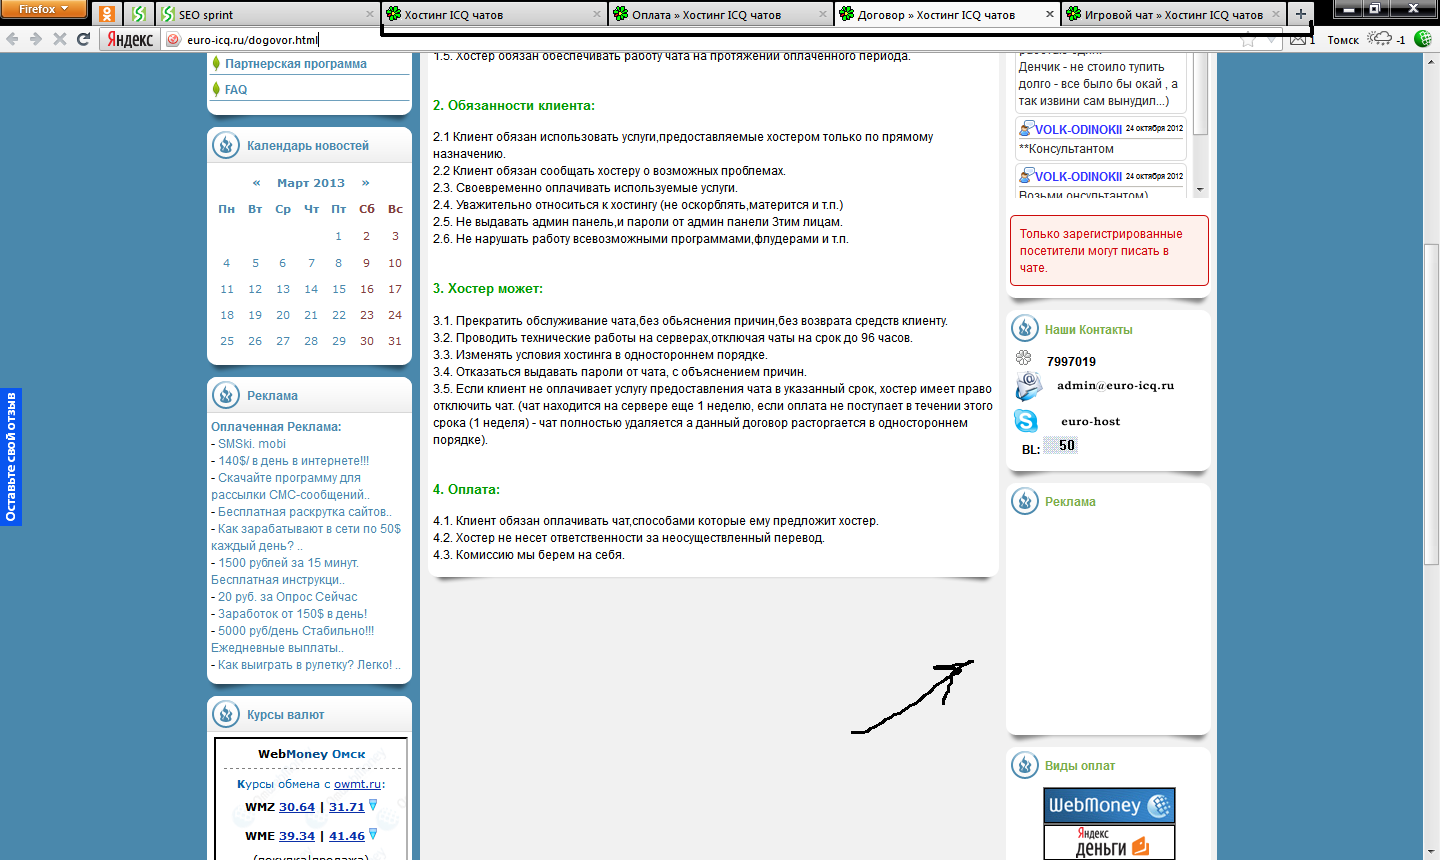The height and width of the screenshot is (860, 1440).
Task: Open the 'Как выиграть в рулетку?' ad
Action: tap(308, 664)
